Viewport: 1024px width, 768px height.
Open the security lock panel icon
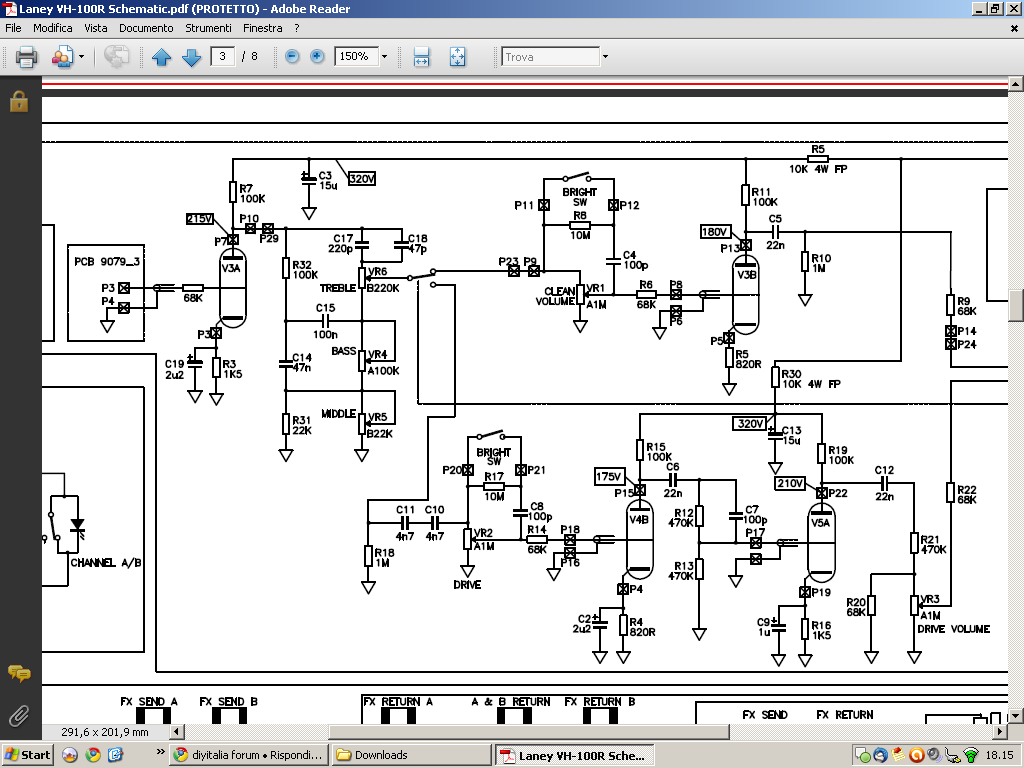point(18,101)
